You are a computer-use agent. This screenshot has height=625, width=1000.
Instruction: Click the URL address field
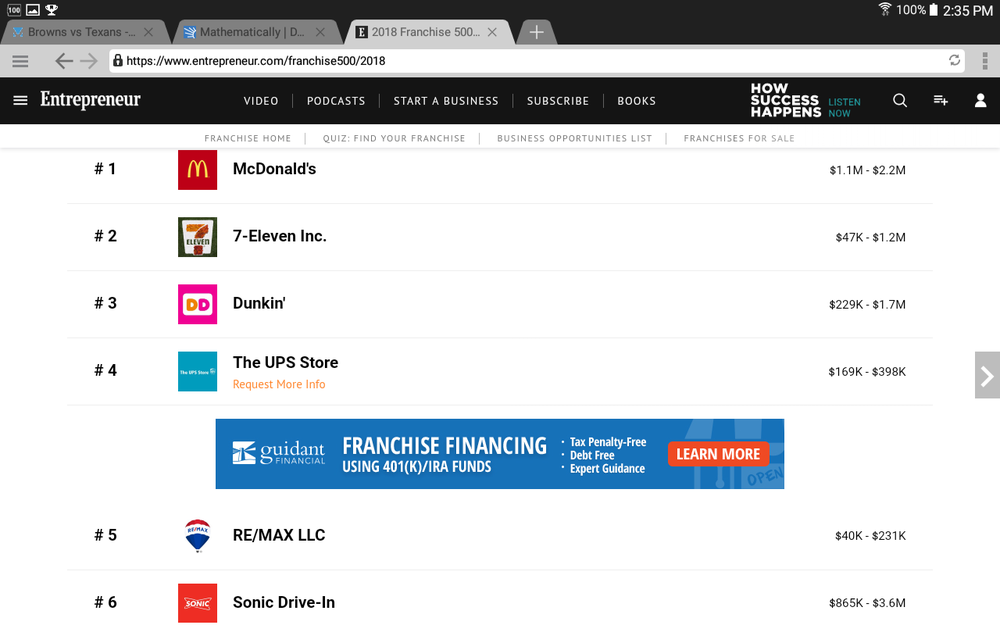pos(528,61)
